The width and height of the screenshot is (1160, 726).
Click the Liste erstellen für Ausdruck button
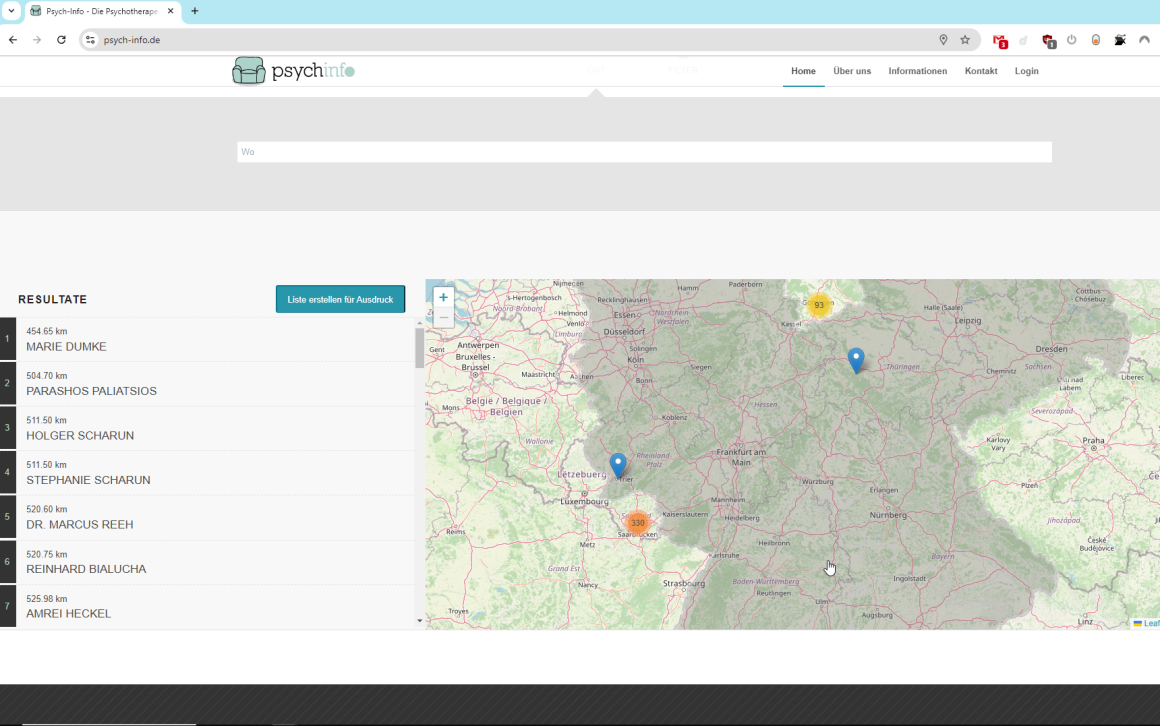[340, 299]
